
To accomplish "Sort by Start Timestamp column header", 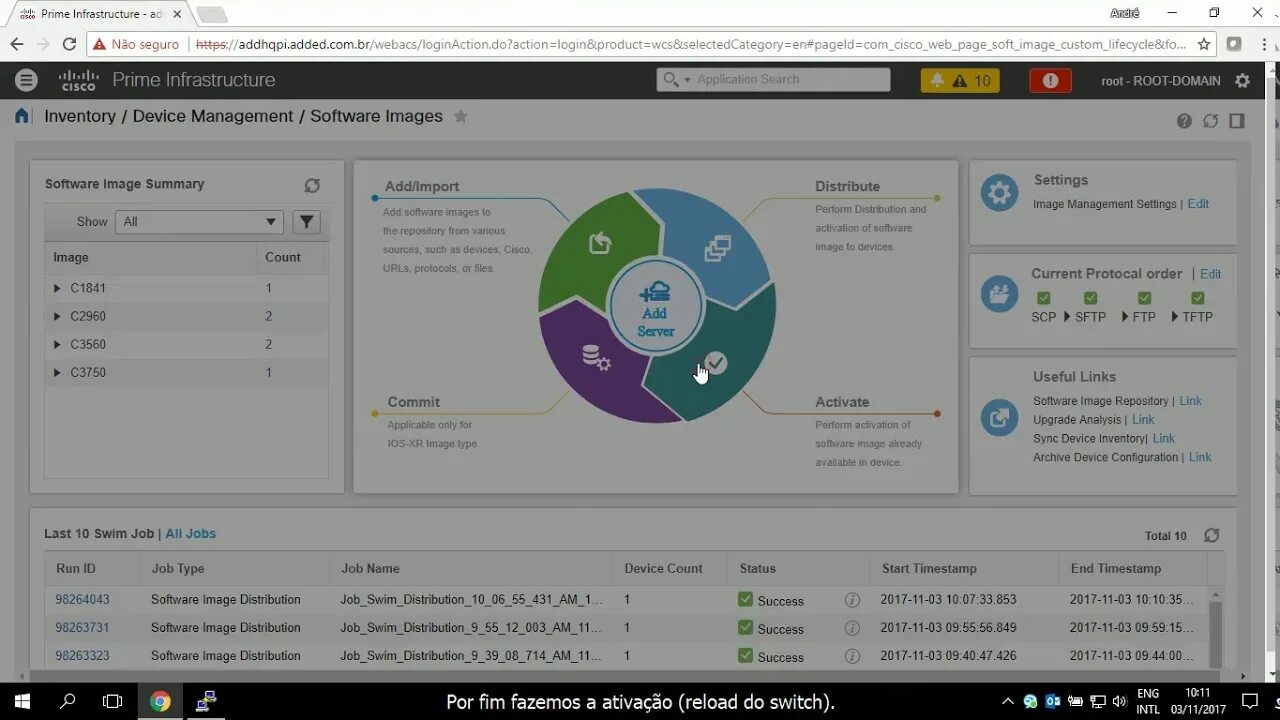I will [x=964, y=568].
